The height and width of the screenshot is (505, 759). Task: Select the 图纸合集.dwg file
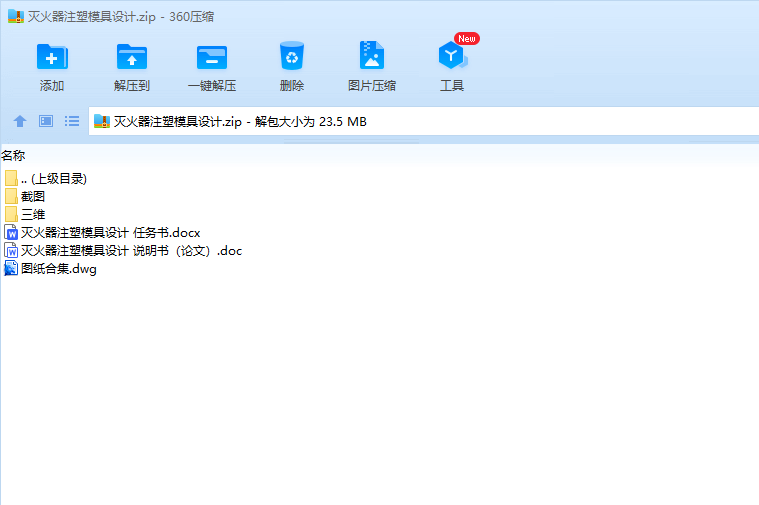(x=50, y=269)
